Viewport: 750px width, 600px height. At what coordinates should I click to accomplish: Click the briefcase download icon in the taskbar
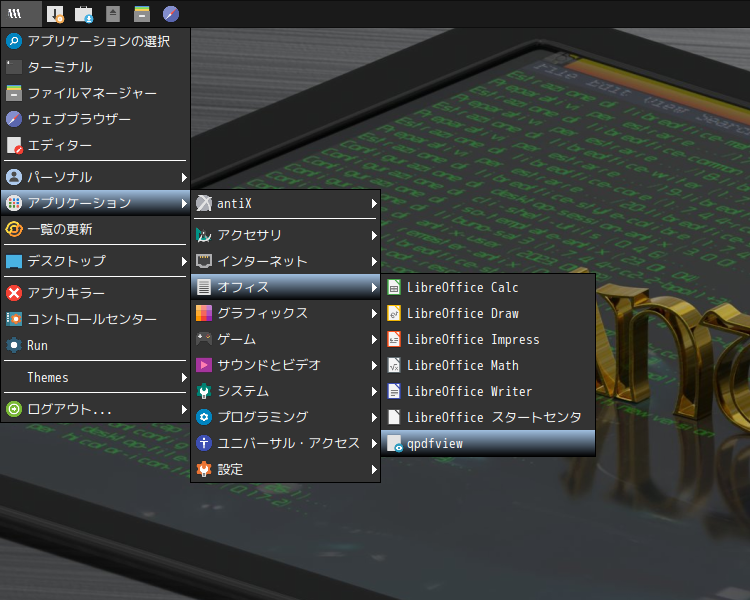click(x=84, y=14)
